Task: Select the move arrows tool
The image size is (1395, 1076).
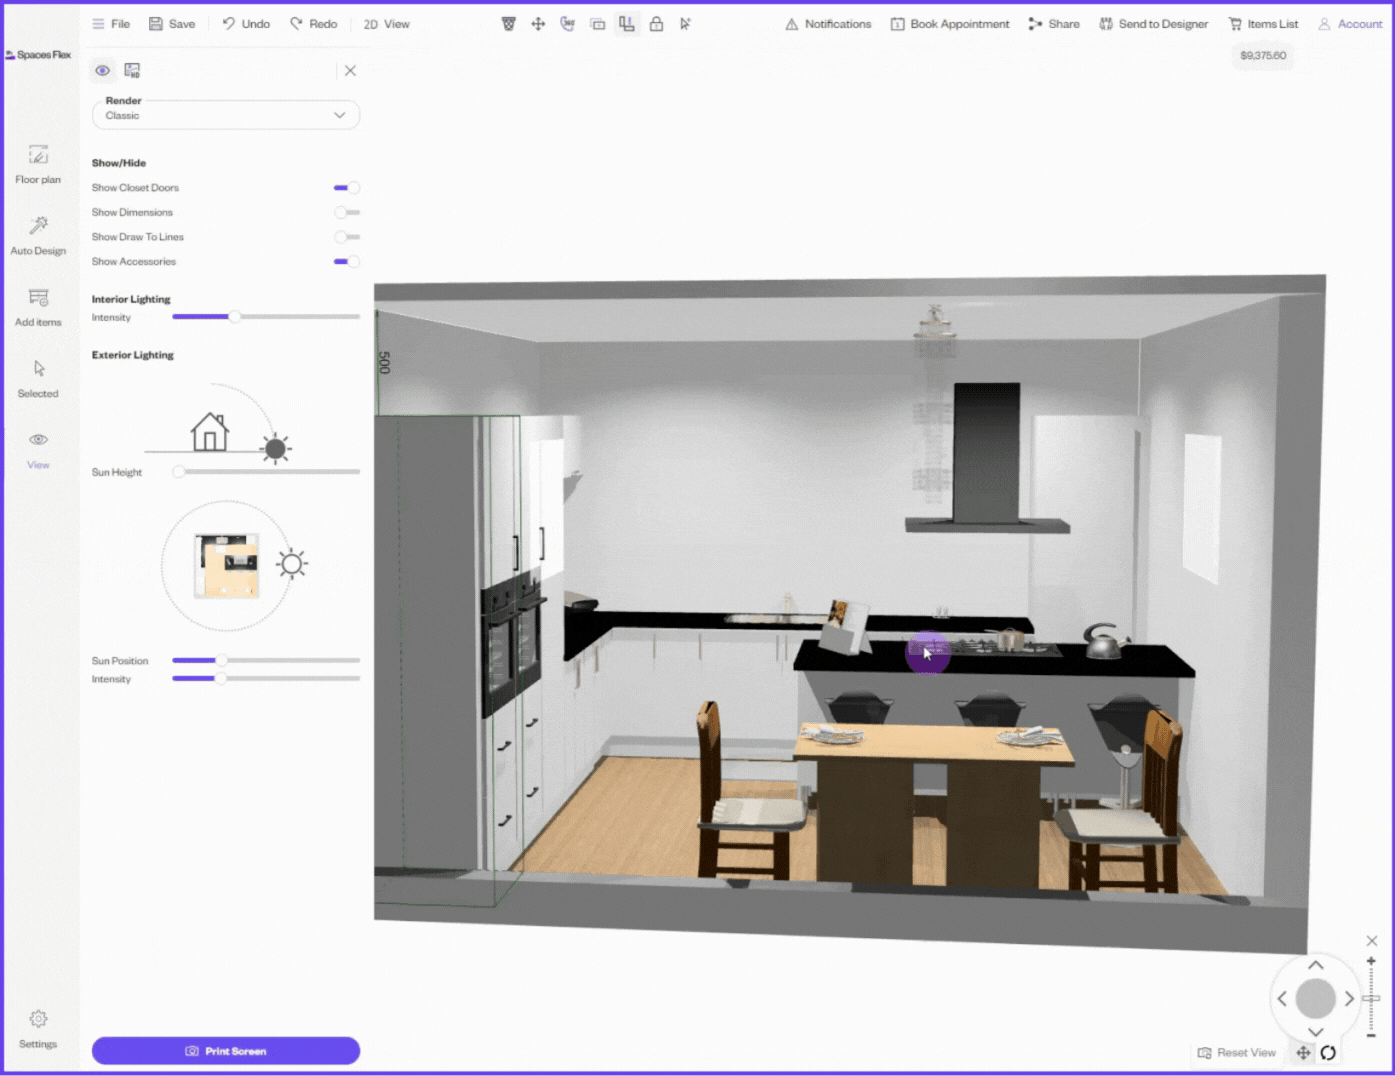Action: 538,23
